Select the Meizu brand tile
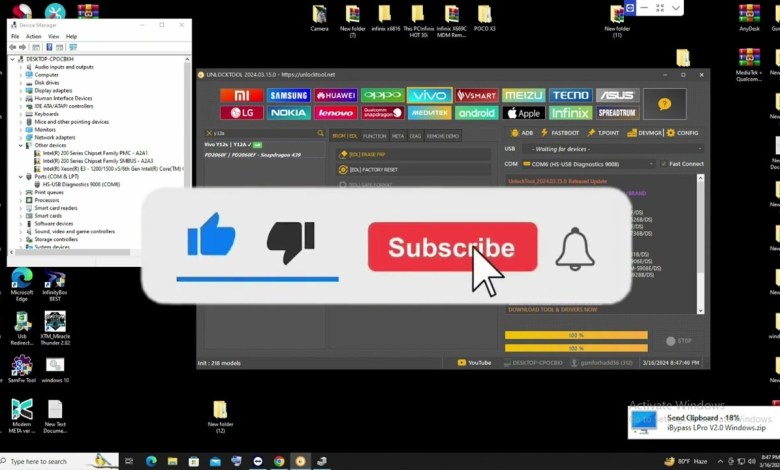 (x=523, y=95)
